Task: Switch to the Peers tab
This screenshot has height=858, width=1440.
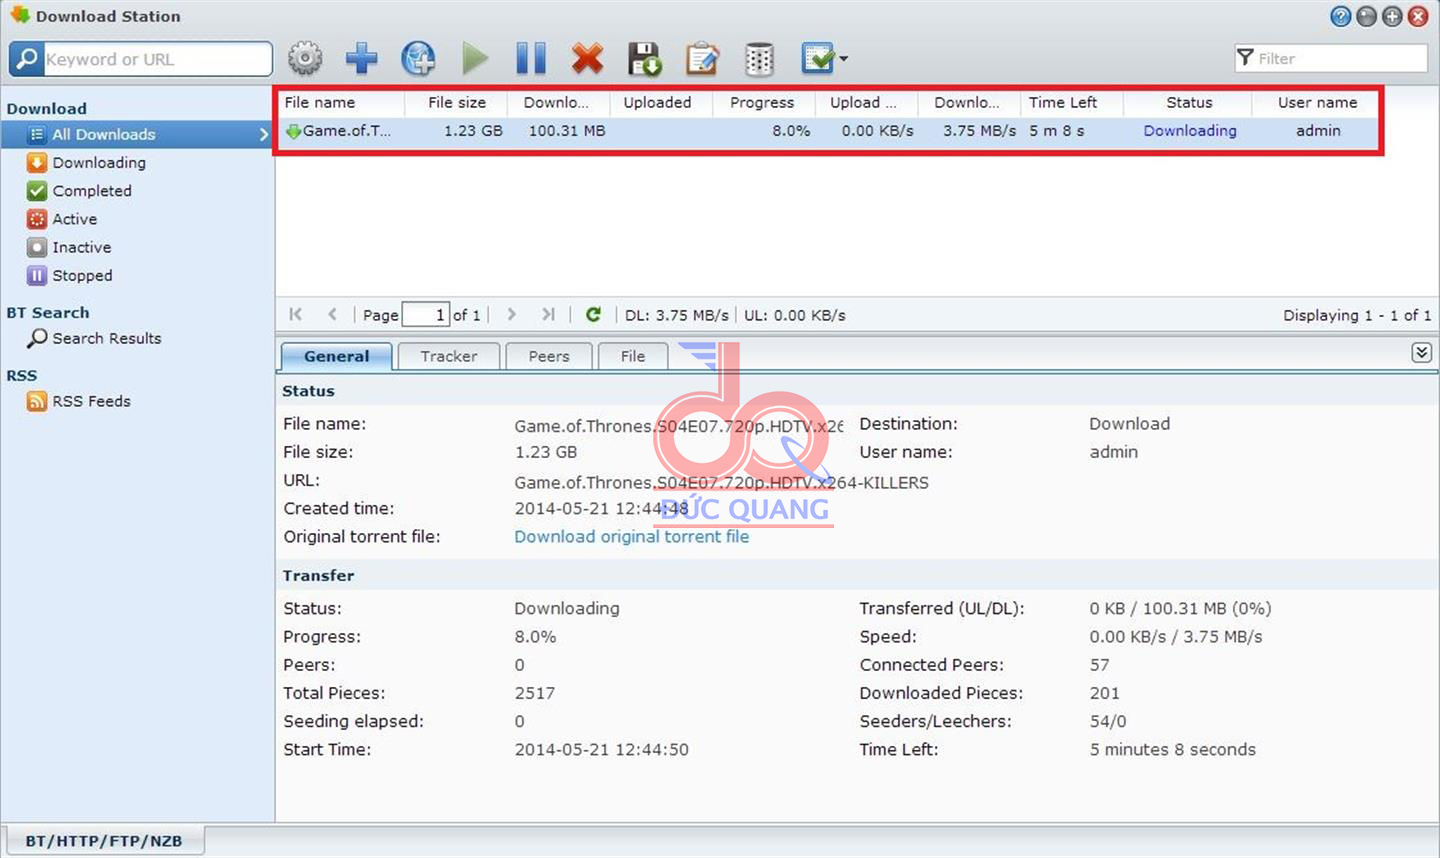Action: [x=549, y=356]
